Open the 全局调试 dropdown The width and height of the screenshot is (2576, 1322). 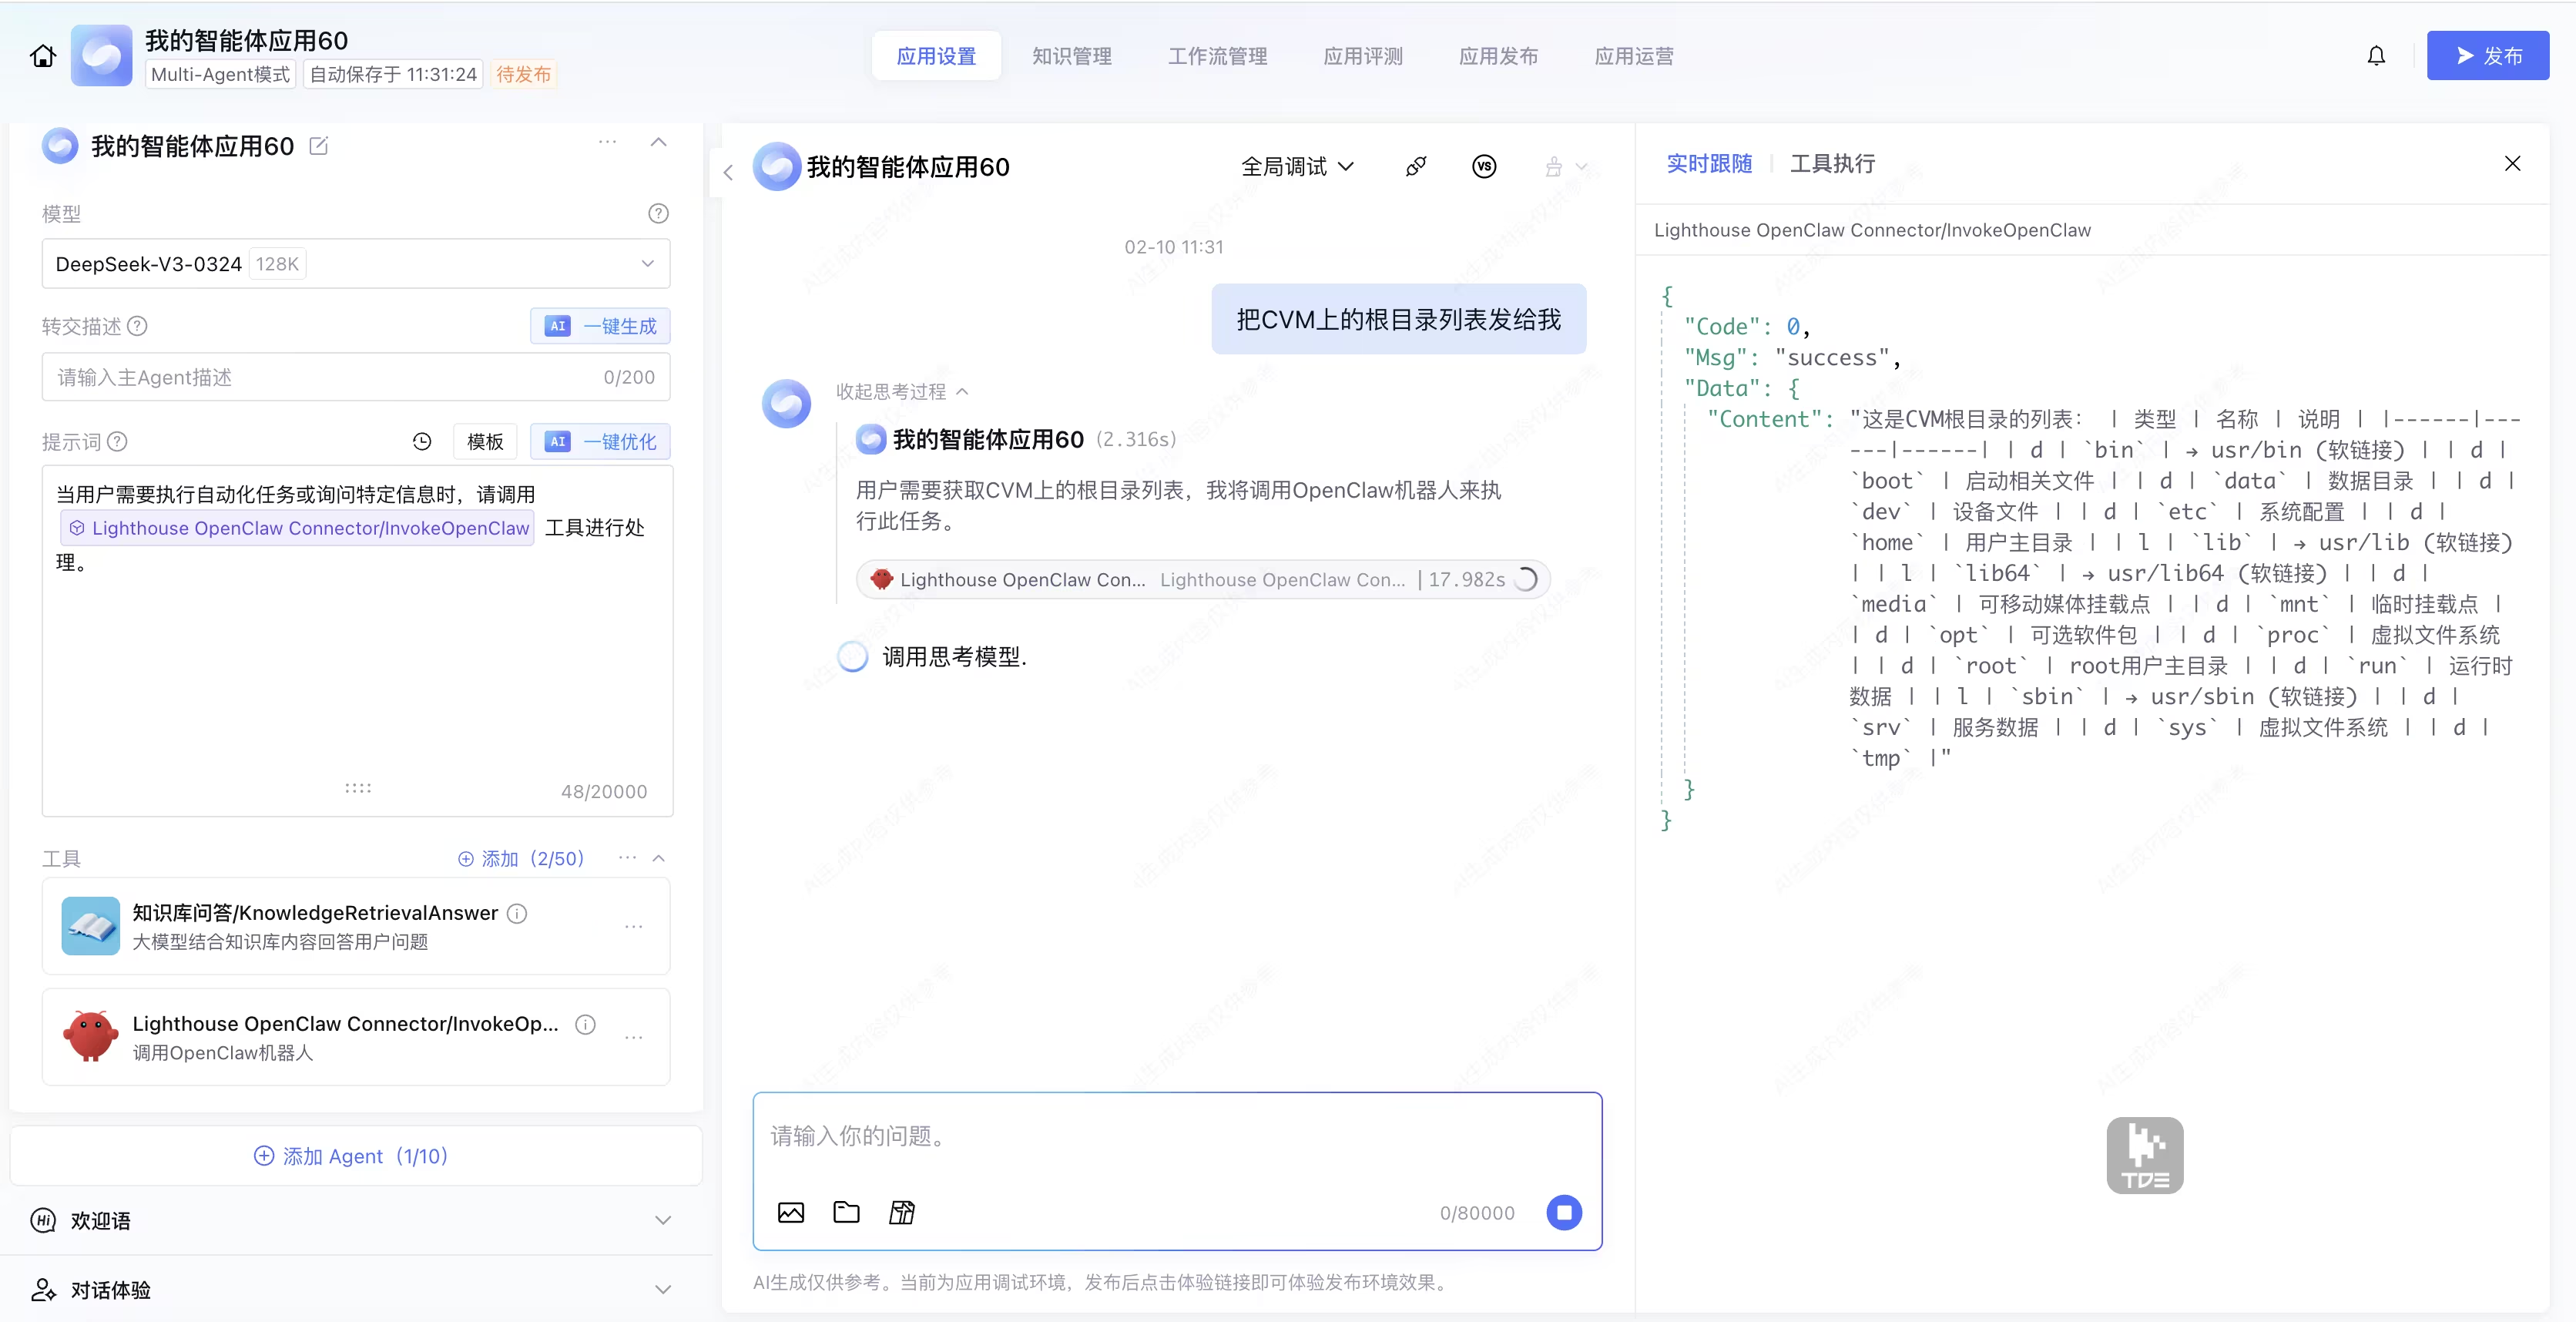[1297, 166]
